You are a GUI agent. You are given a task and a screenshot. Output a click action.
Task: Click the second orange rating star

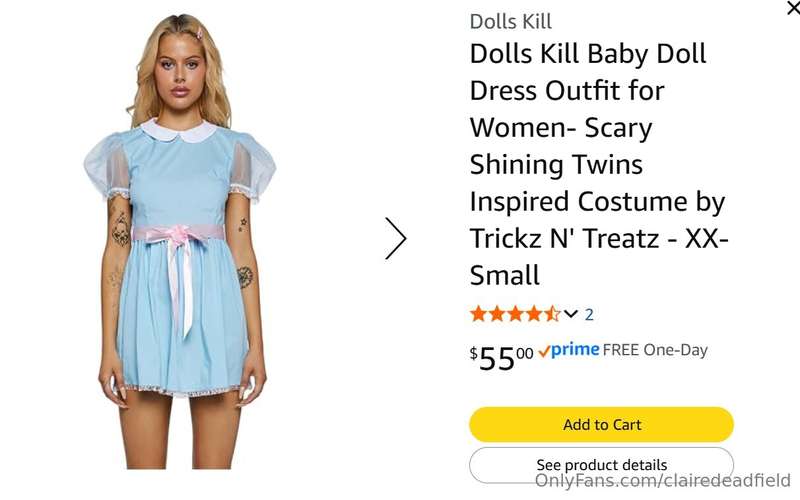(497, 314)
